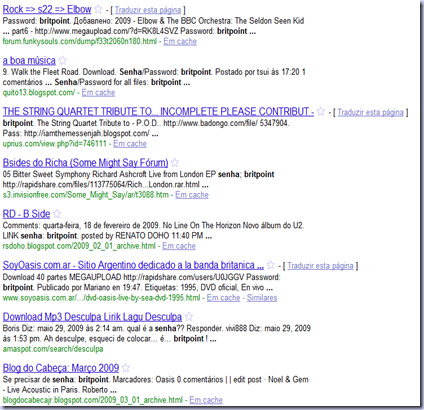
Task: Translate The String Quartet Tribute page
Action: pyautogui.click(x=370, y=112)
